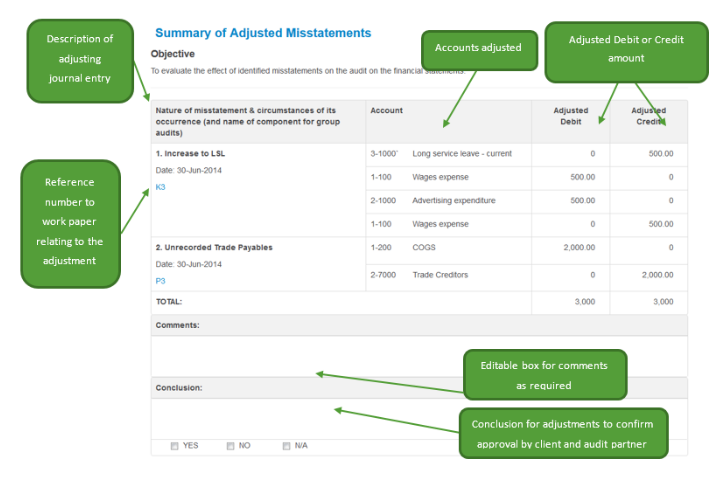Open the P3 work paper reference link
725x484 pixels.
tap(160, 281)
